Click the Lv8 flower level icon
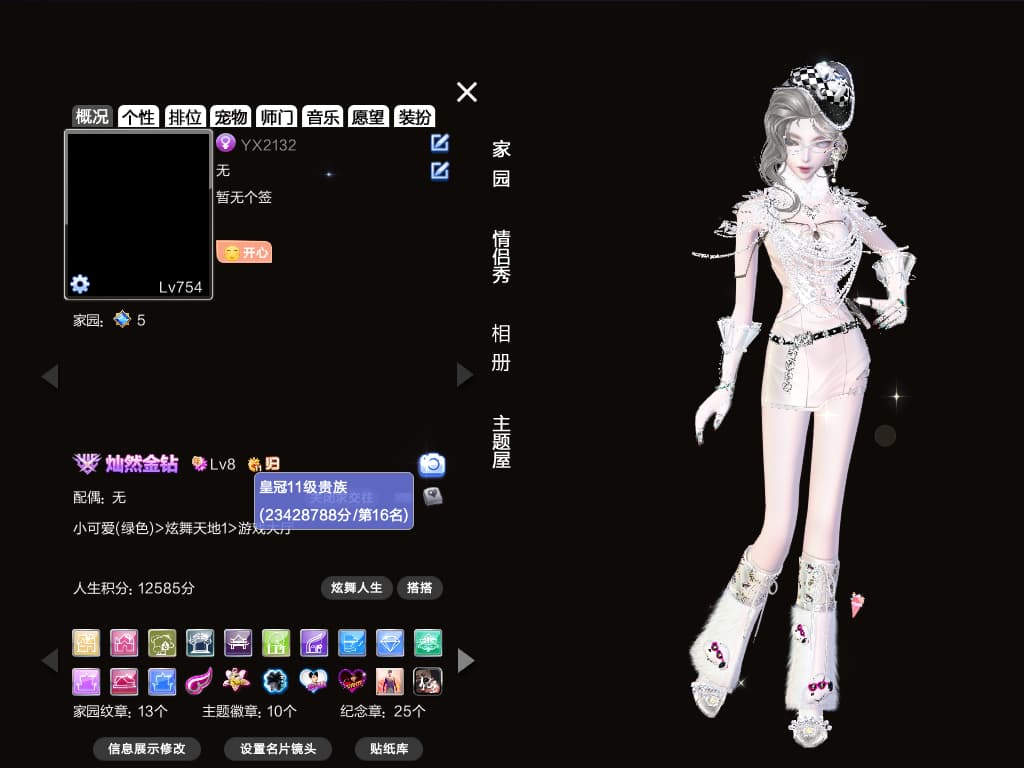The height and width of the screenshot is (768, 1024). click(200, 463)
